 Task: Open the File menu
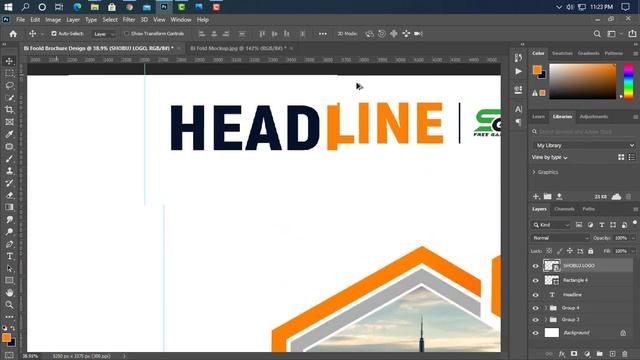click(x=20, y=20)
